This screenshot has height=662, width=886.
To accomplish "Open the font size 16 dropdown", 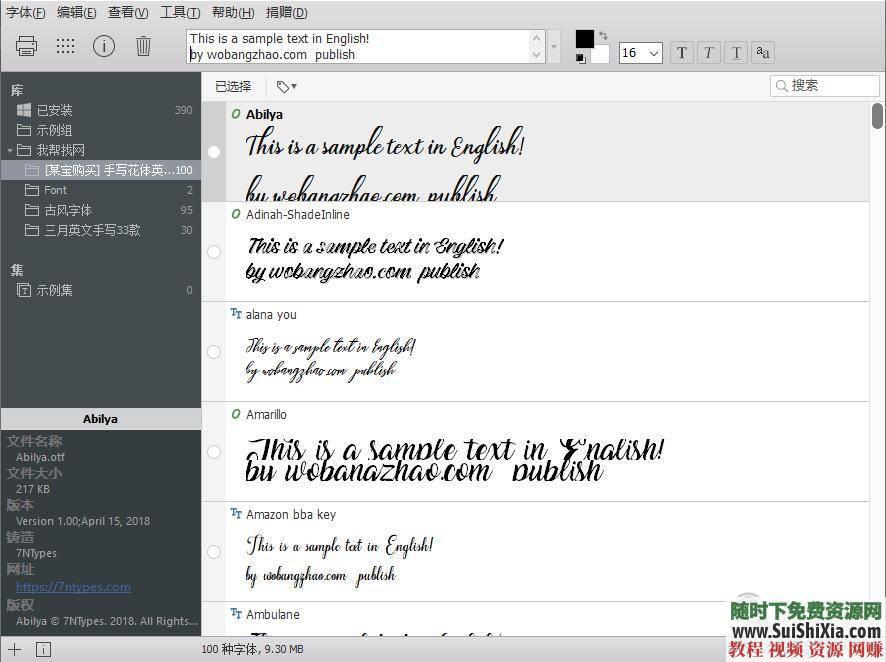I will [x=640, y=52].
